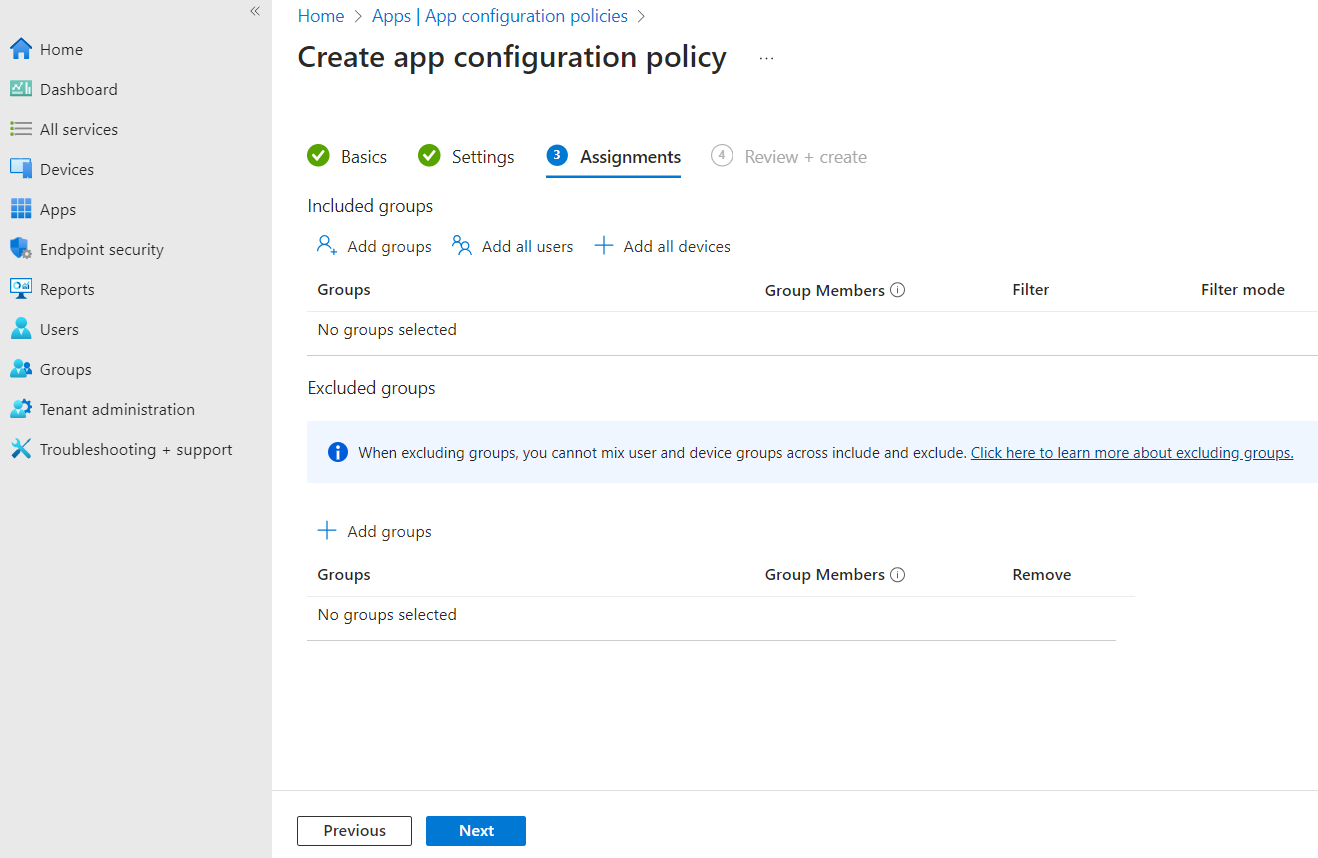The image size is (1318, 858).
Task: Open Tenant administration in the sidebar
Action: click(117, 409)
